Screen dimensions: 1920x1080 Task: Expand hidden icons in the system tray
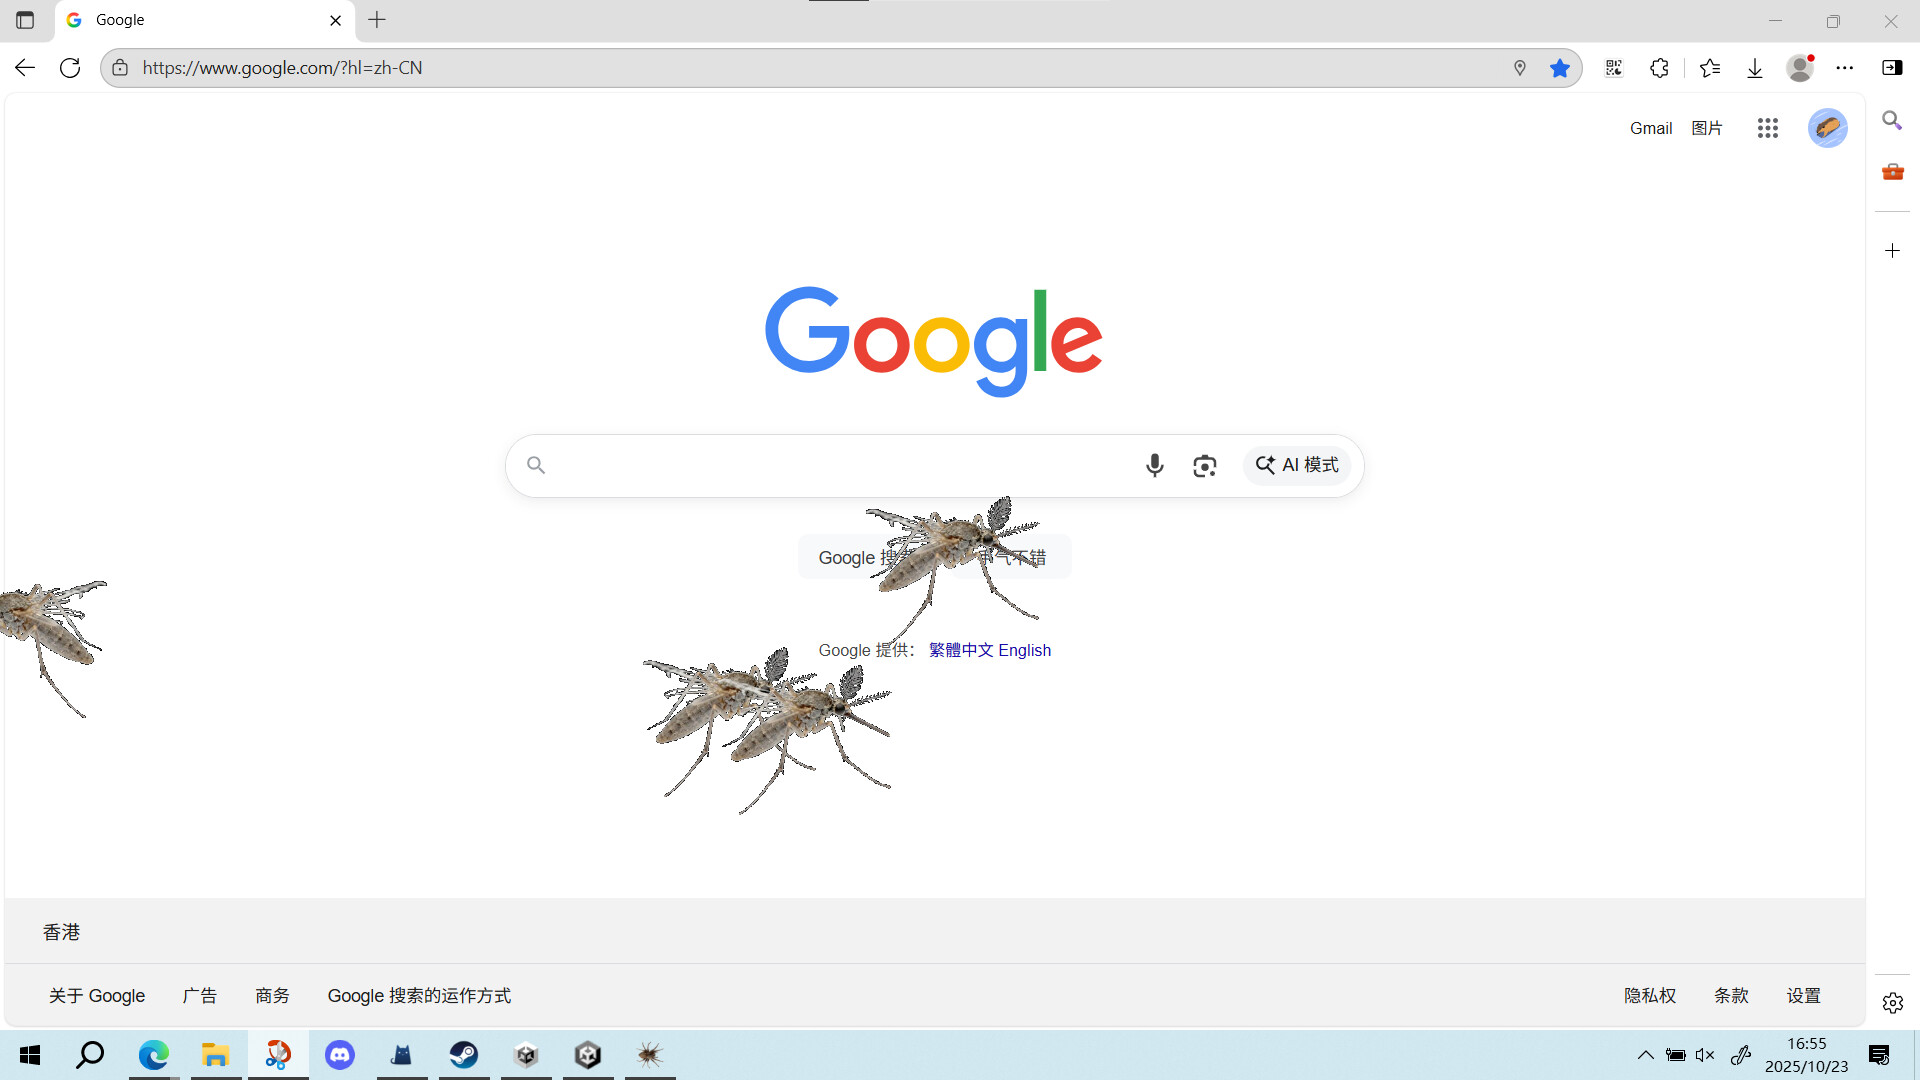pyautogui.click(x=1645, y=1055)
